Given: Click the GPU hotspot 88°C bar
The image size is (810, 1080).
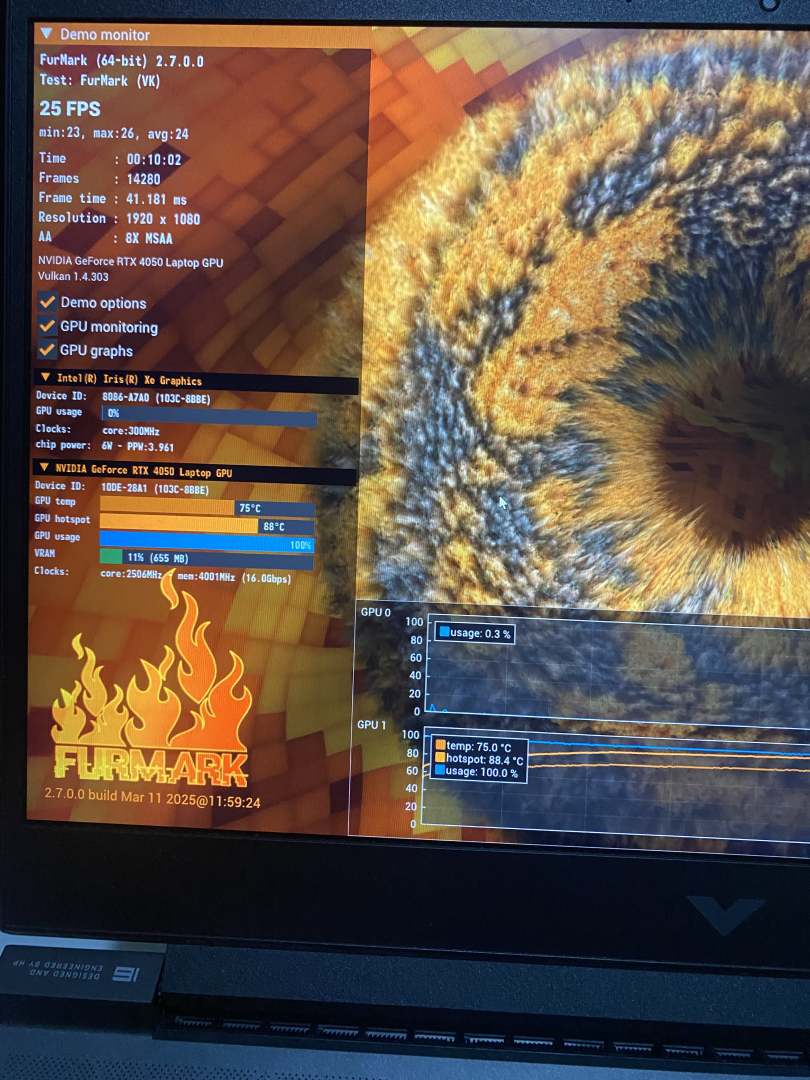Looking at the screenshot, I should tap(207, 526).
